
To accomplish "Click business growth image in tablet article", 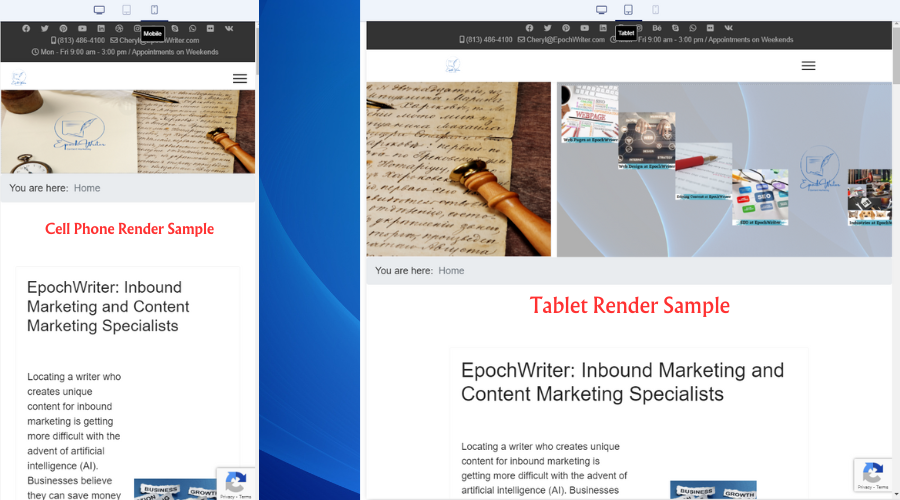I will coord(713,490).
